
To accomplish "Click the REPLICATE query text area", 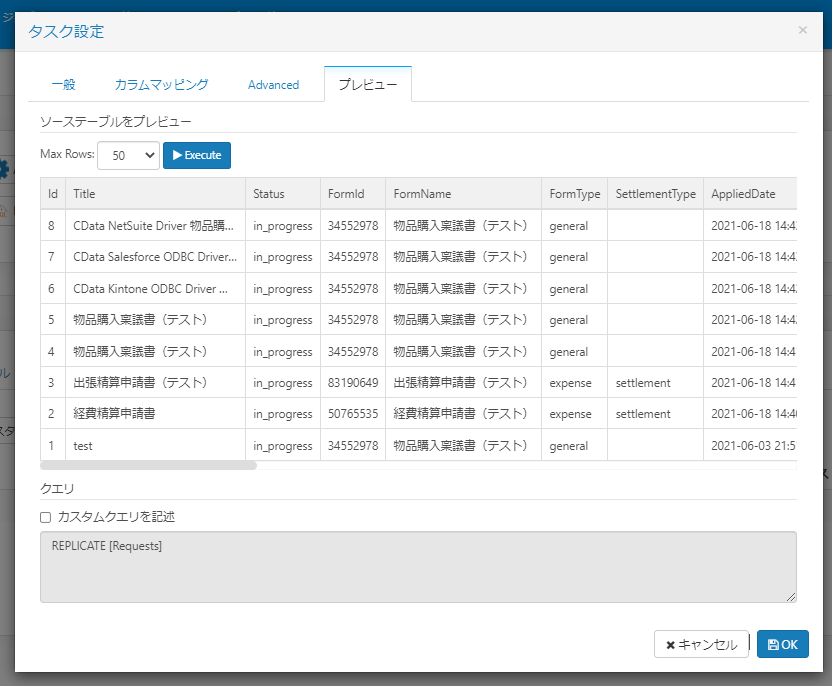I will pos(418,566).
